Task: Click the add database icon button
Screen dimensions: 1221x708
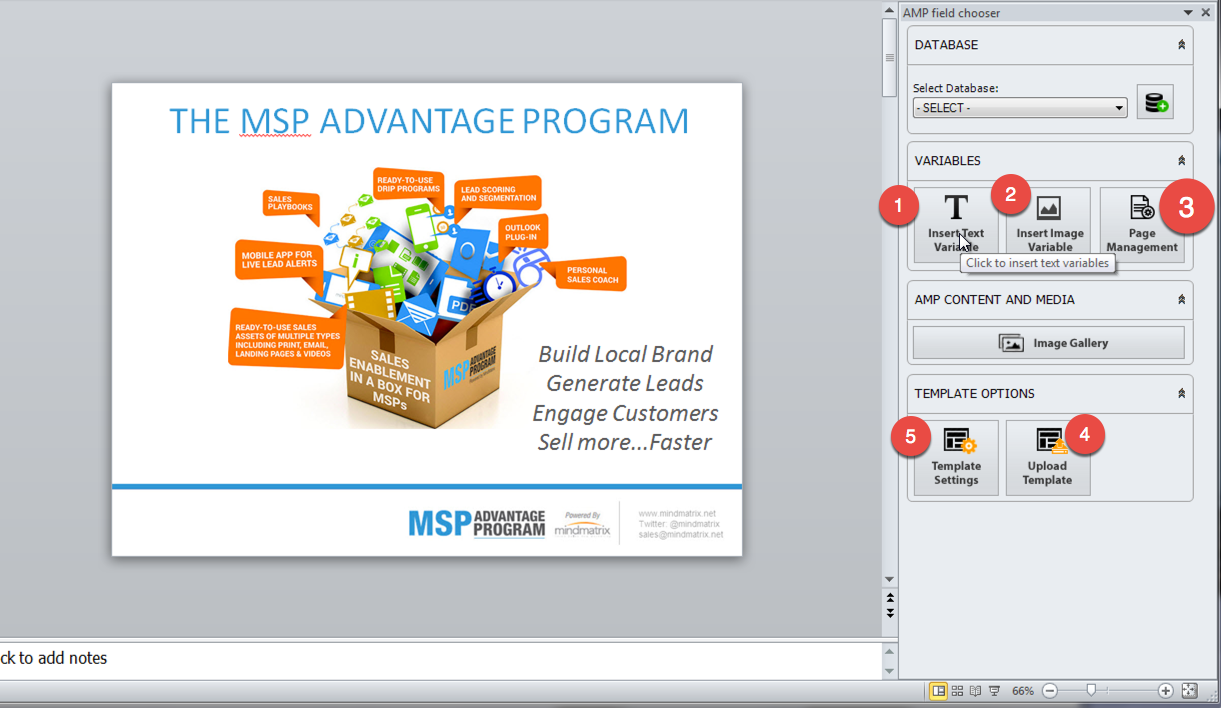Action: (x=1155, y=103)
